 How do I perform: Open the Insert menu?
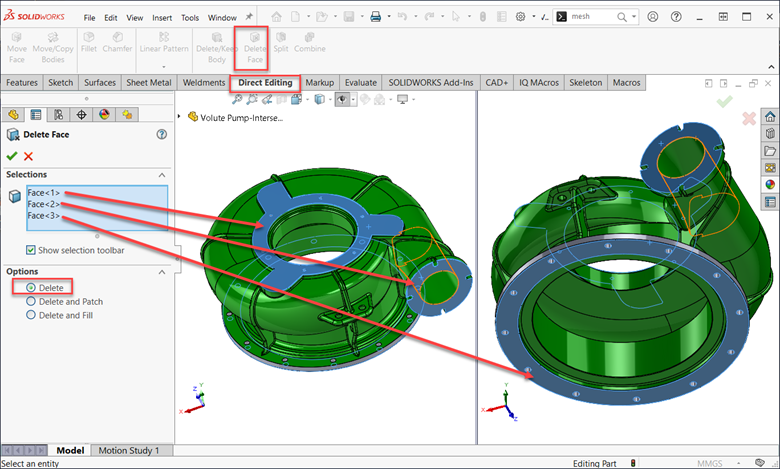coord(162,18)
